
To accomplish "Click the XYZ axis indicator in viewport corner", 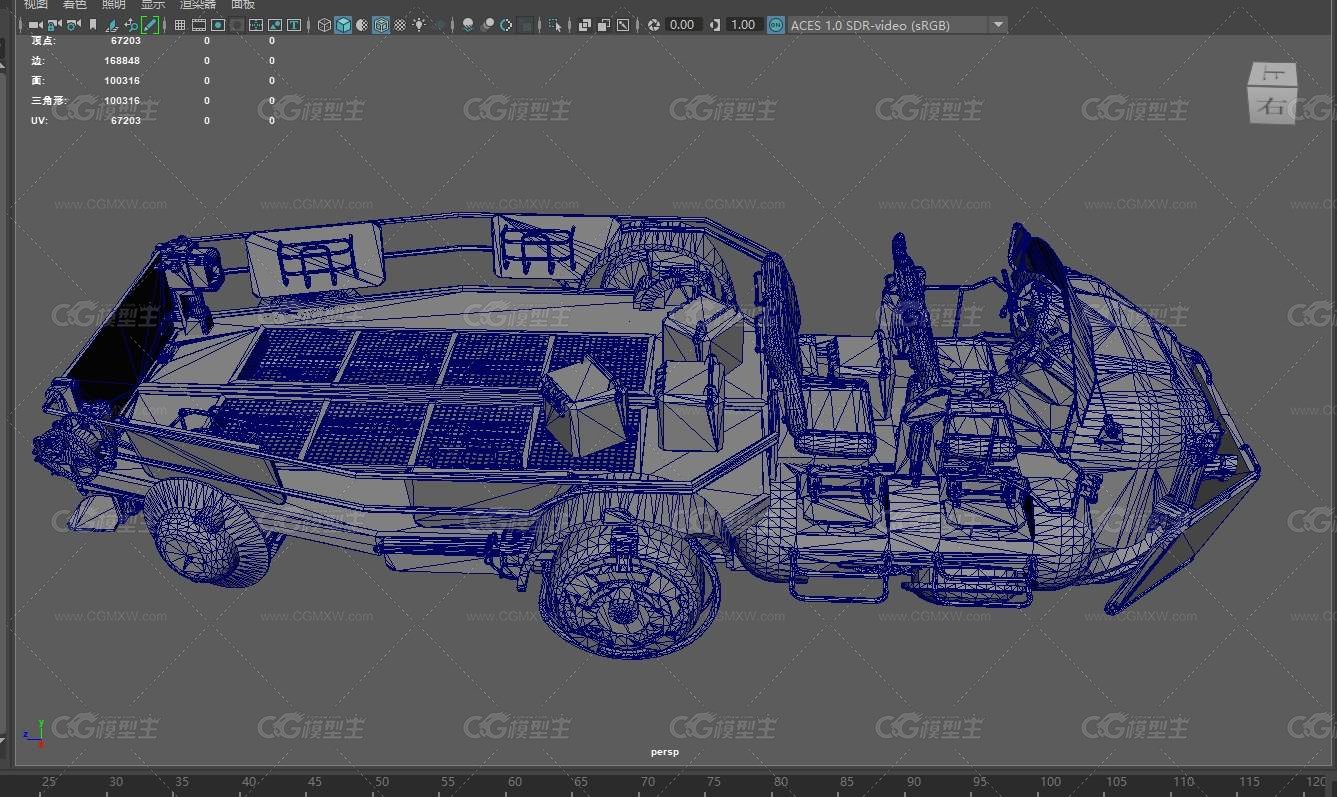I will (37, 733).
